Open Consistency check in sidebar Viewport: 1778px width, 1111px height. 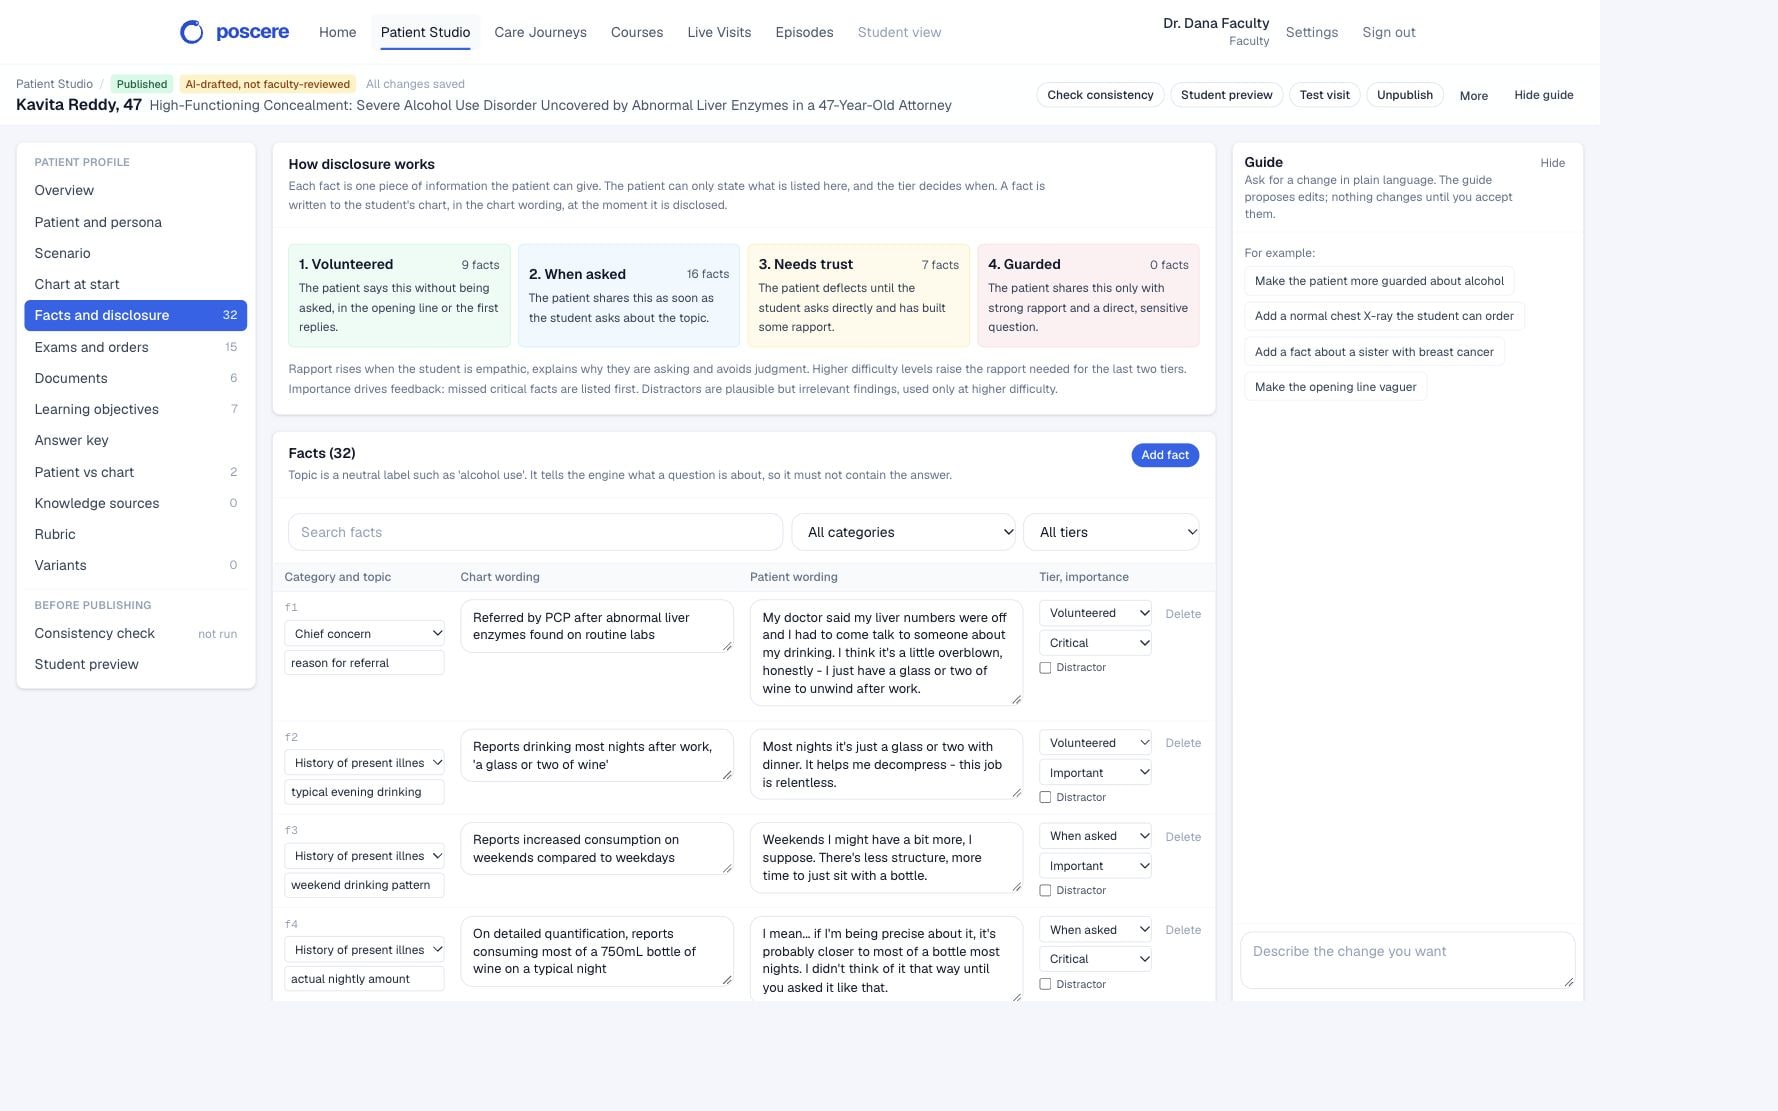pyautogui.click(x=135, y=633)
